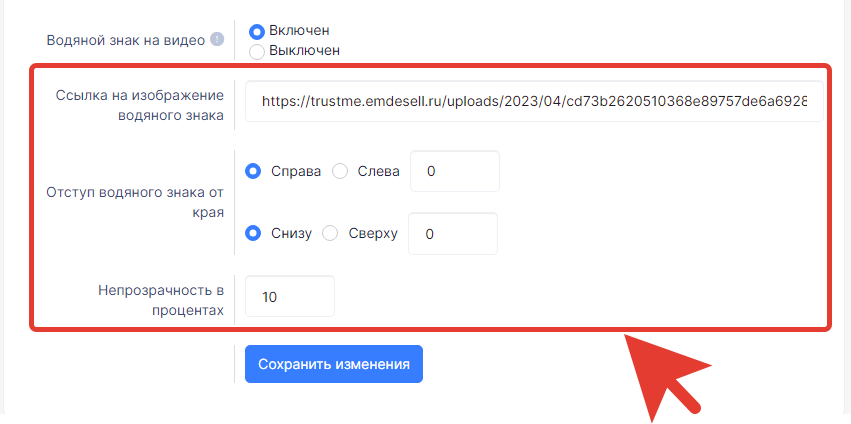The width and height of the screenshot is (851, 424).
Task: Click the Водяной знак на видео label
Action: pos(126,40)
